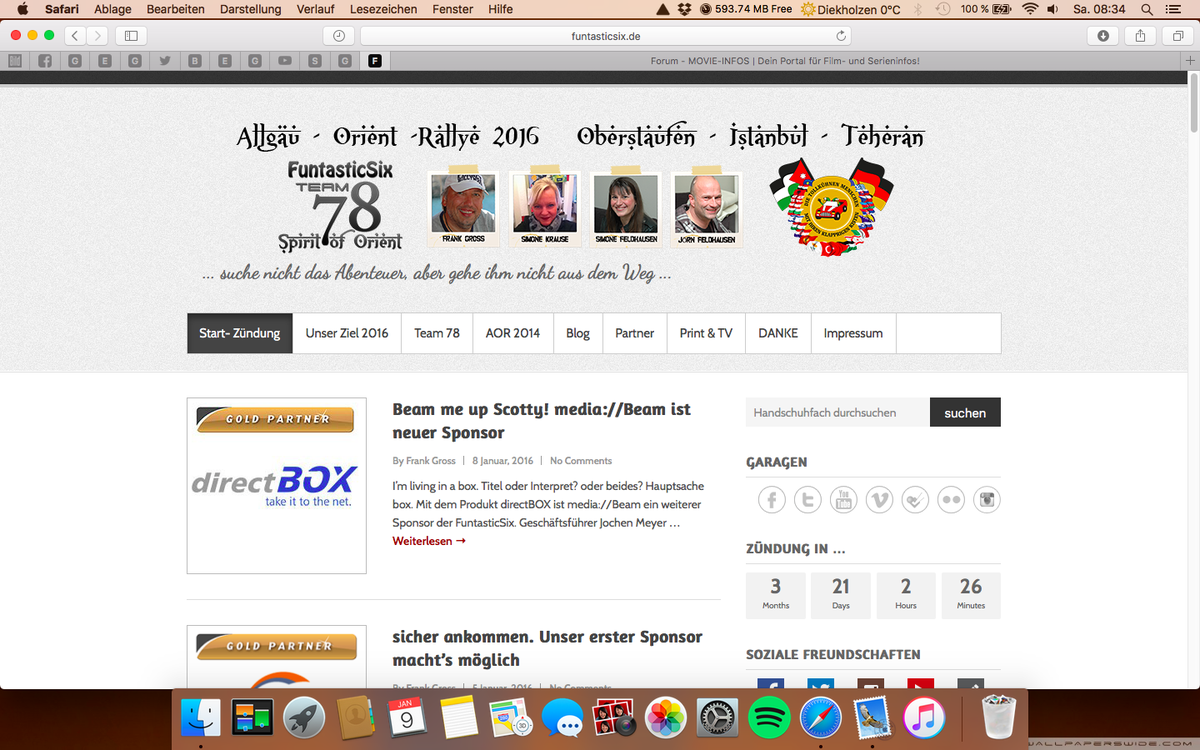Open the Bearbeiten menu
This screenshot has width=1200, height=750.
[x=175, y=9]
